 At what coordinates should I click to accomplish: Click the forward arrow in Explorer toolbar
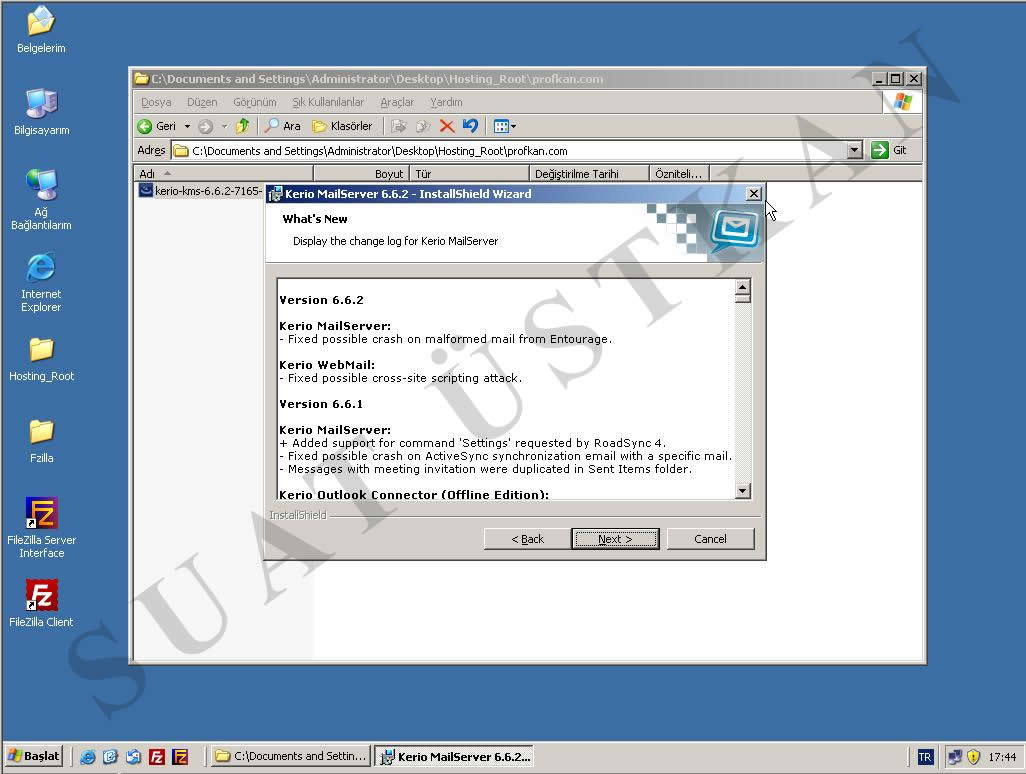point(205,126)
